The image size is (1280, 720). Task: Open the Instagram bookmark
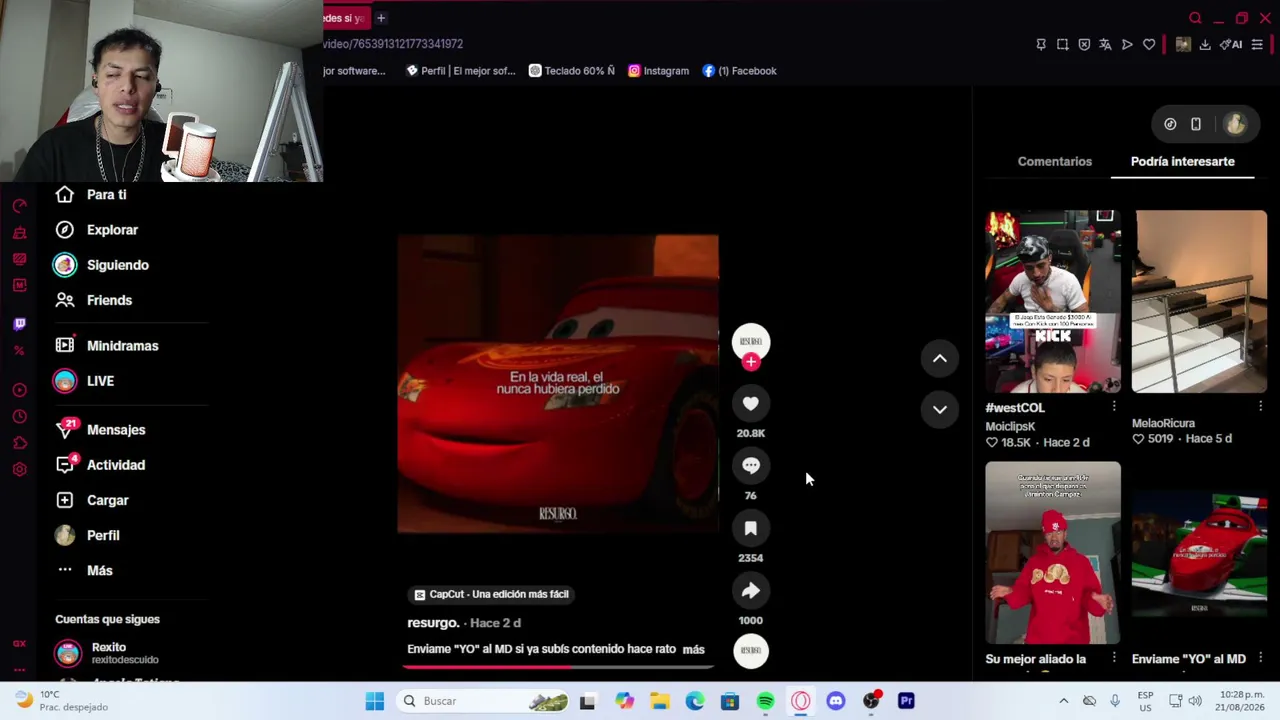[658, 71]
